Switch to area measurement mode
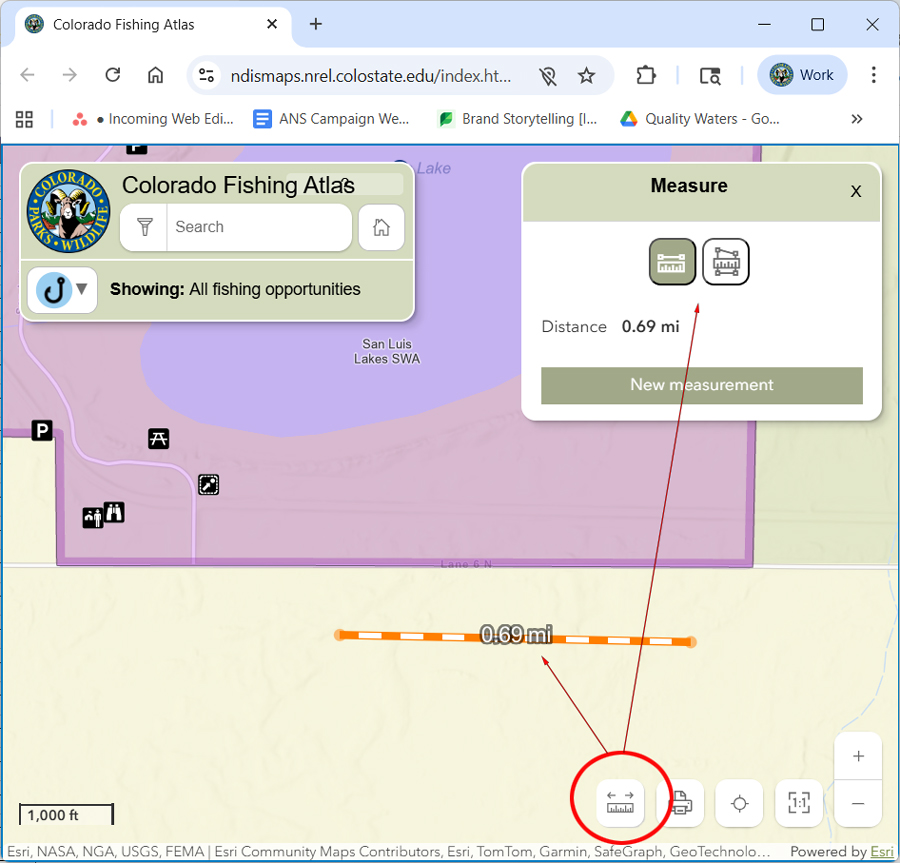The width and height of the screenshot is (900, 863). 725,262
